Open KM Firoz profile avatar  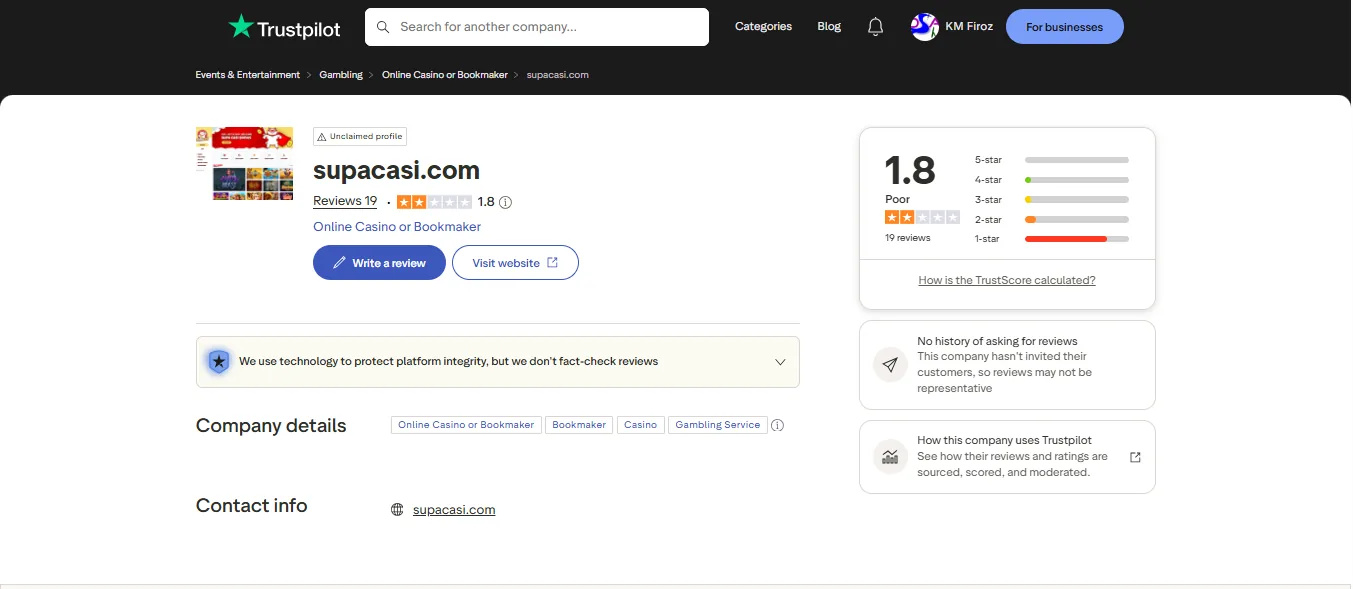click(924, 27)
